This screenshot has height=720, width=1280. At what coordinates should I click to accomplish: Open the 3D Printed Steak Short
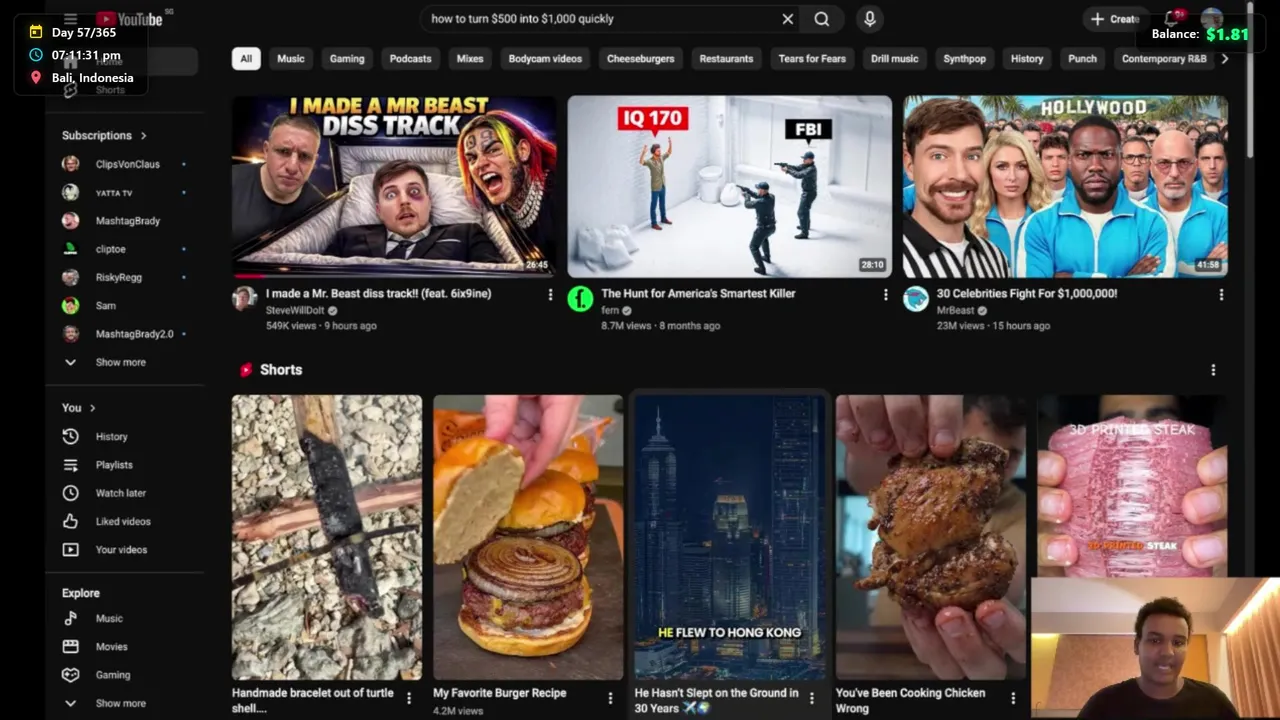point(1132,486)
